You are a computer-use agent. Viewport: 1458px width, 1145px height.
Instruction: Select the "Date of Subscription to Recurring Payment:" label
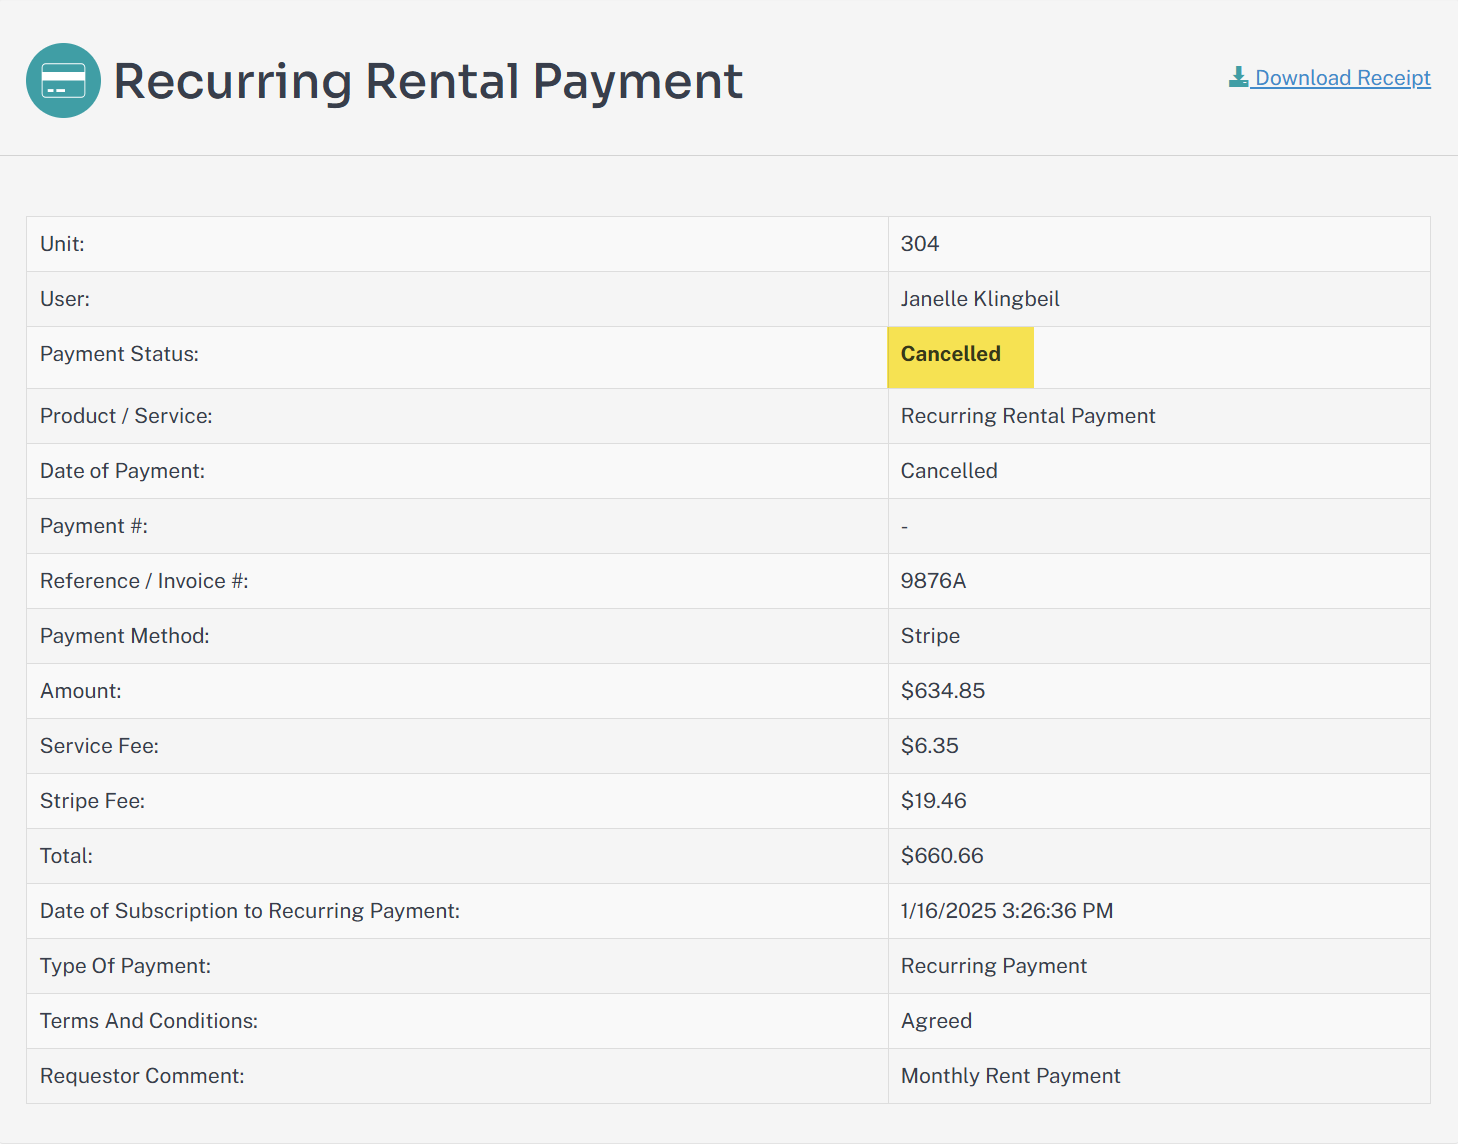point(250,911)
